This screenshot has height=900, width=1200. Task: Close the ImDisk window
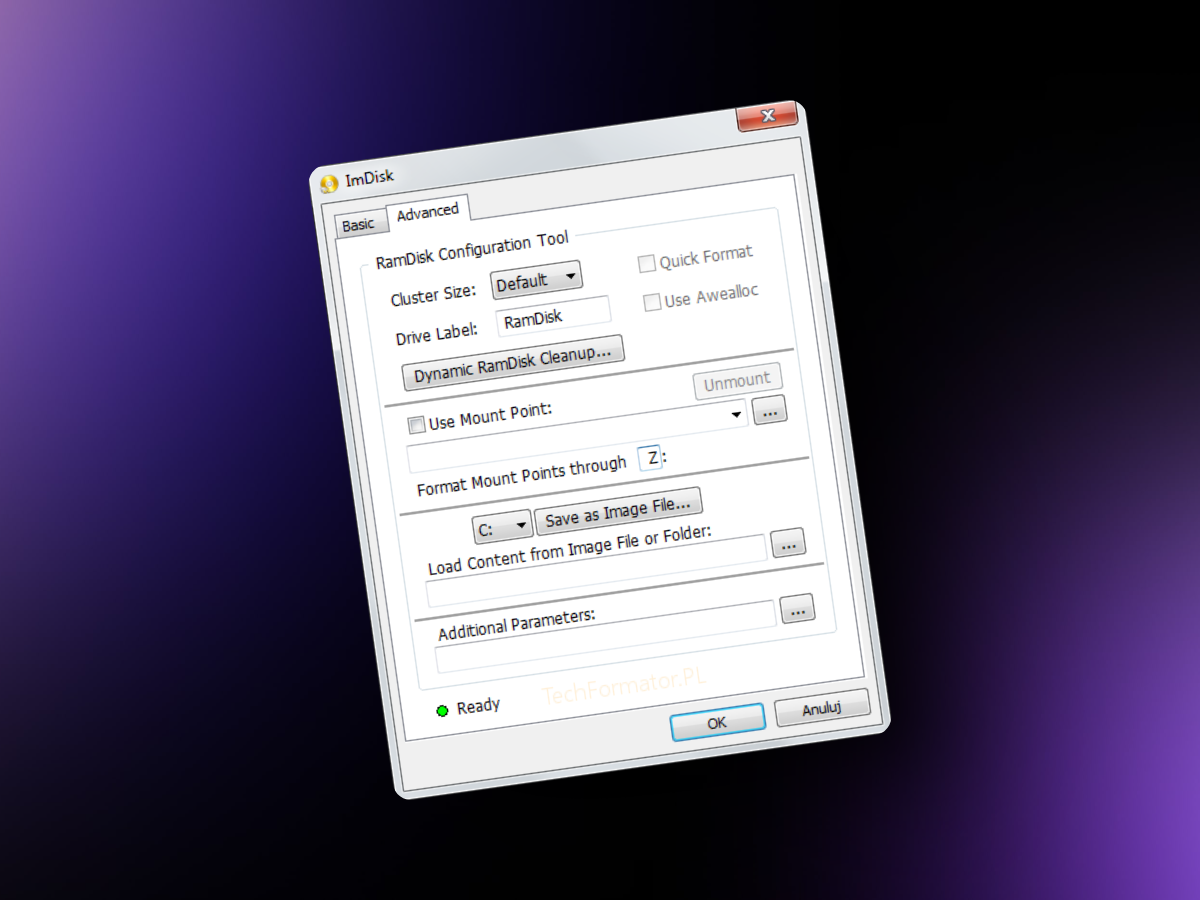point(768,117)
